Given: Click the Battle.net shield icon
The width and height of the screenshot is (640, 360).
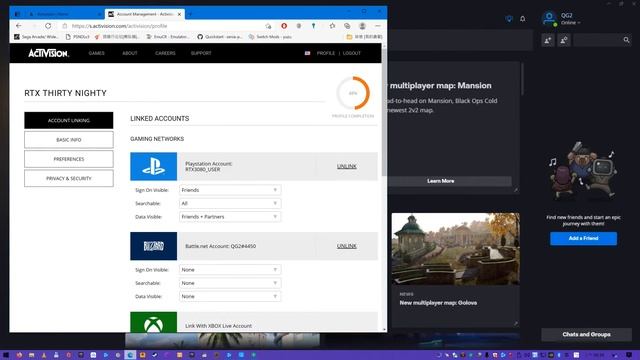Looking at the screenshot, I should [x=509, y=19].
